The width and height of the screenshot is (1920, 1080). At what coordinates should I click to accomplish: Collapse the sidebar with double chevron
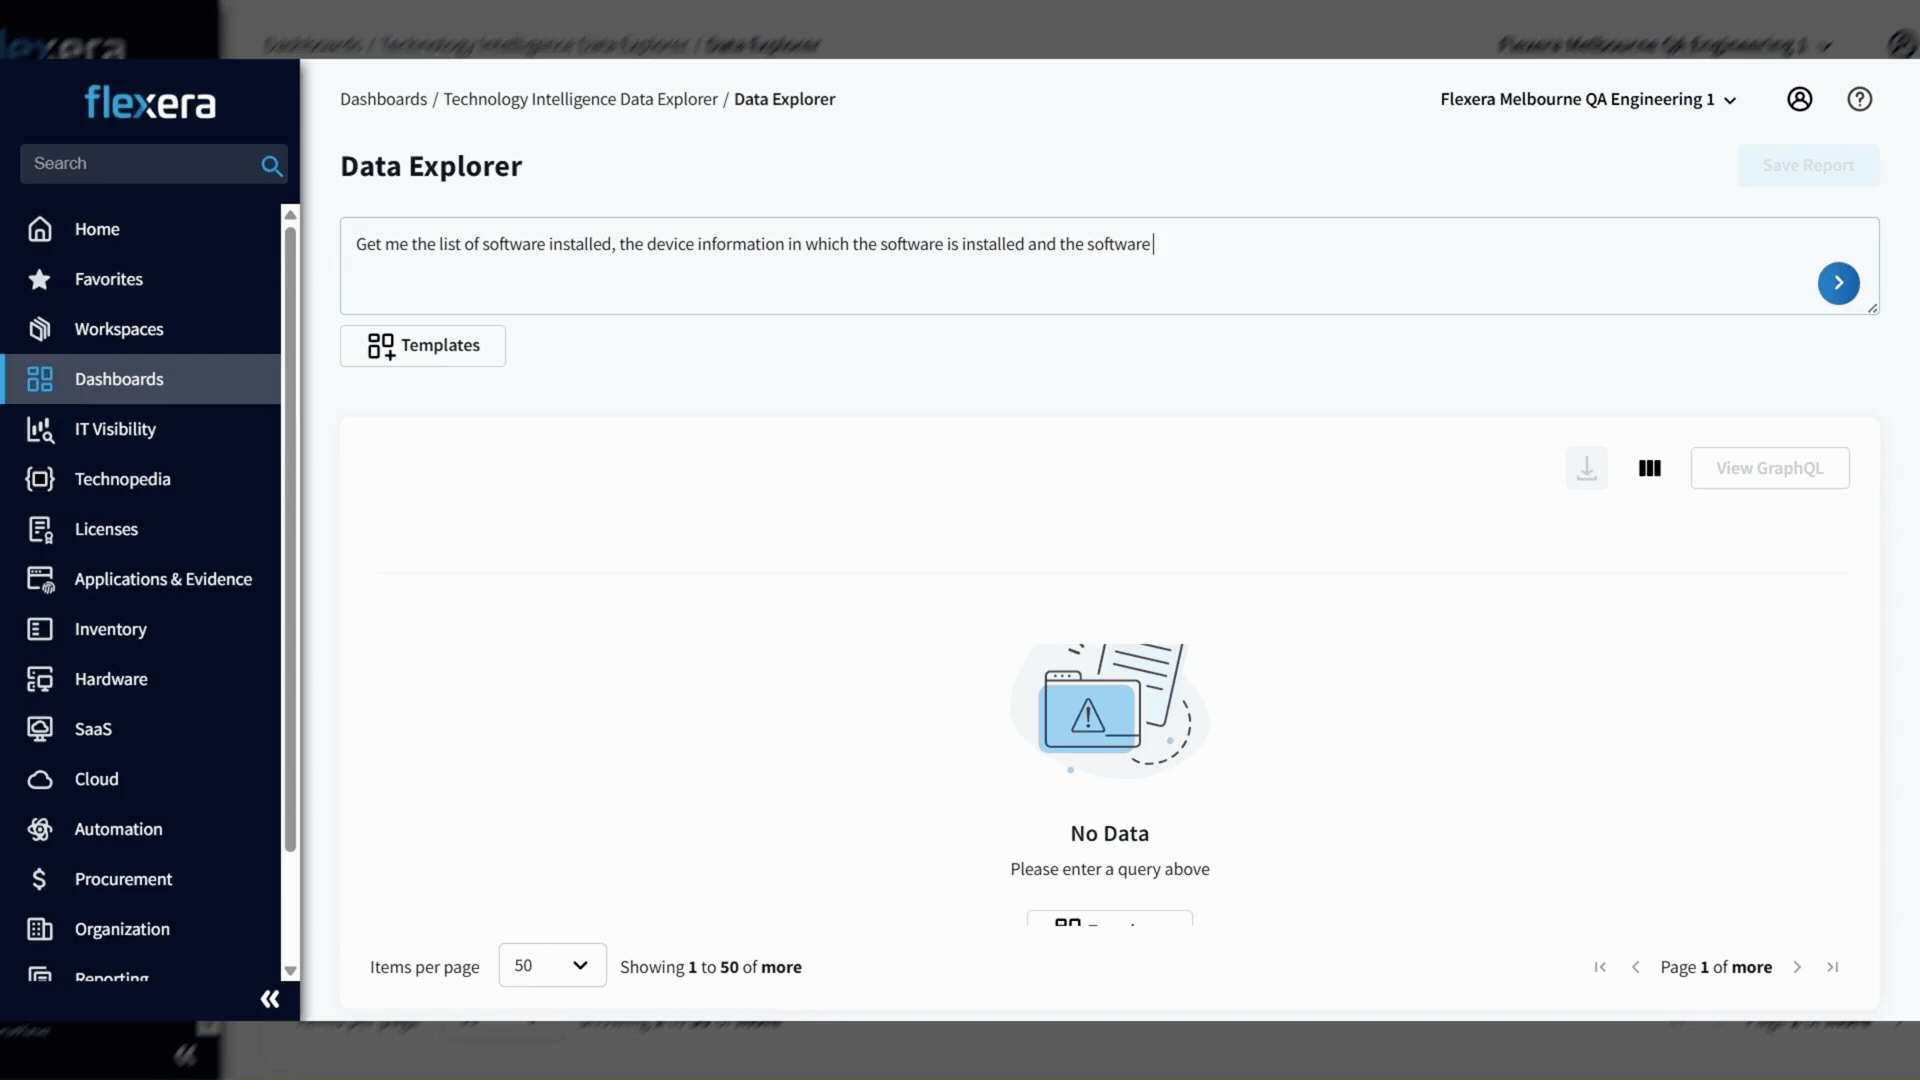(x=270, y=999)
